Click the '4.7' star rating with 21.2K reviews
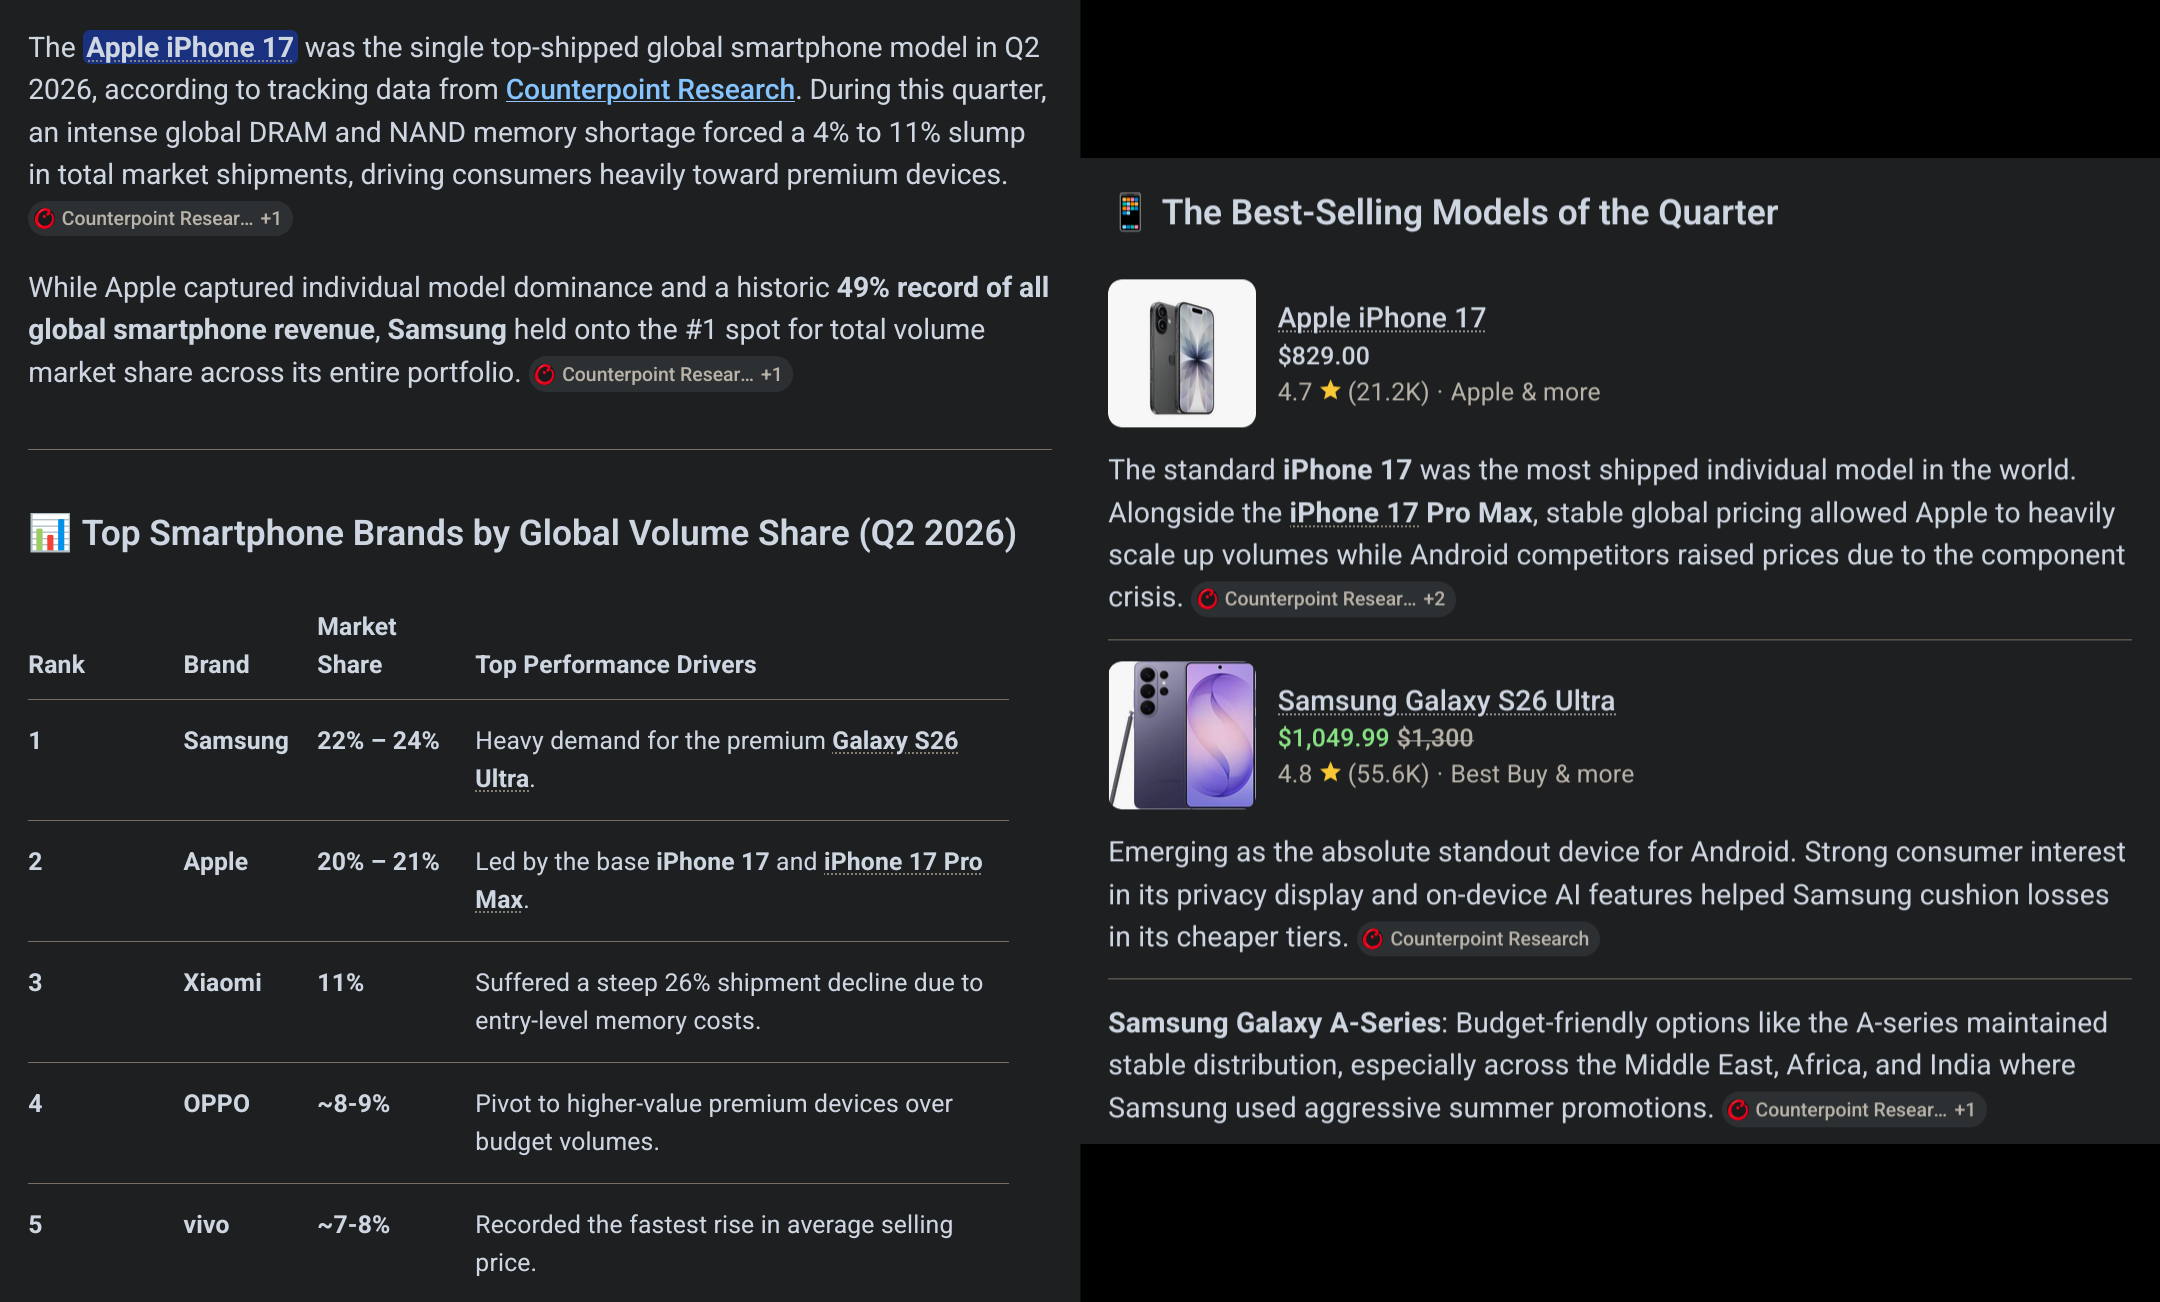The height and width of the screenshot is (1302, 2160). click(1353, 392)
